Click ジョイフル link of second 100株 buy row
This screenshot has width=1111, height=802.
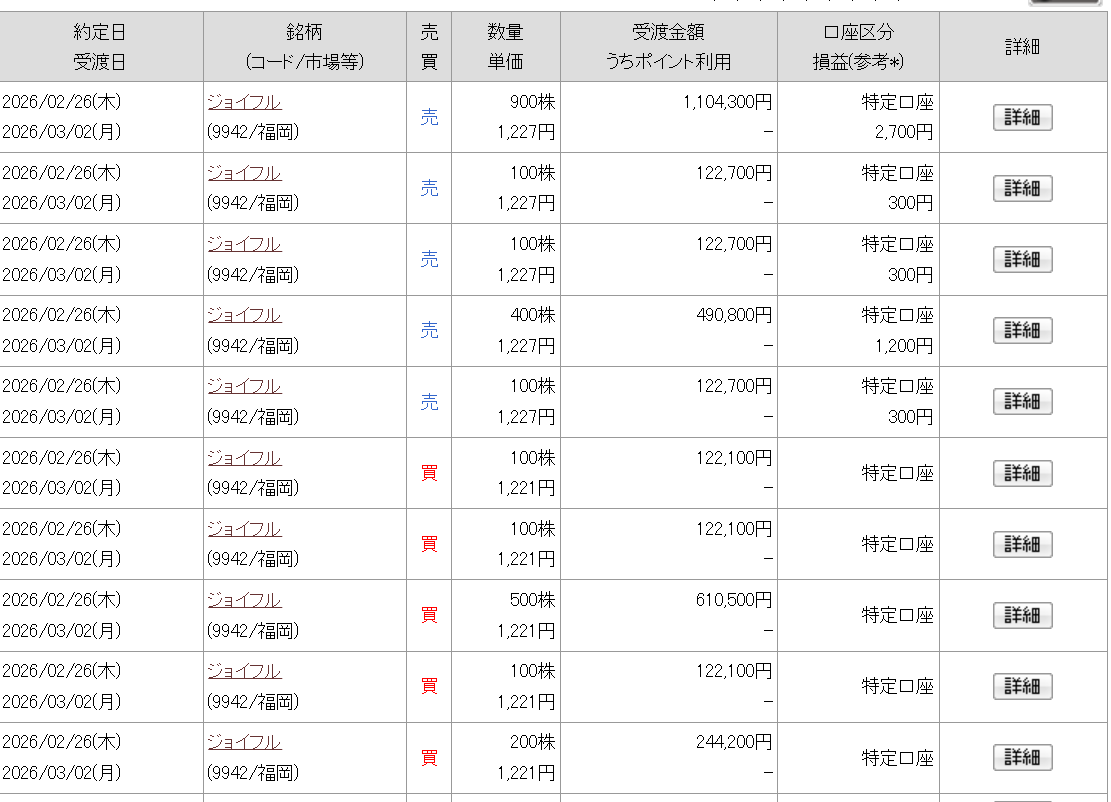244,529
